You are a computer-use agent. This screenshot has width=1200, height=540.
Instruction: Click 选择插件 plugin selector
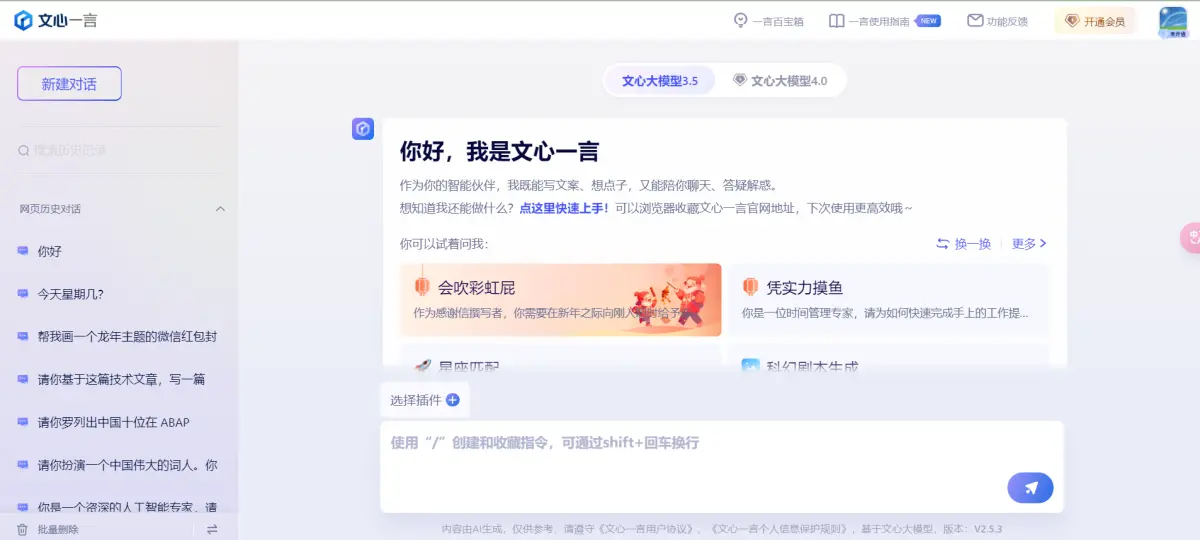(x=424, y=400)
